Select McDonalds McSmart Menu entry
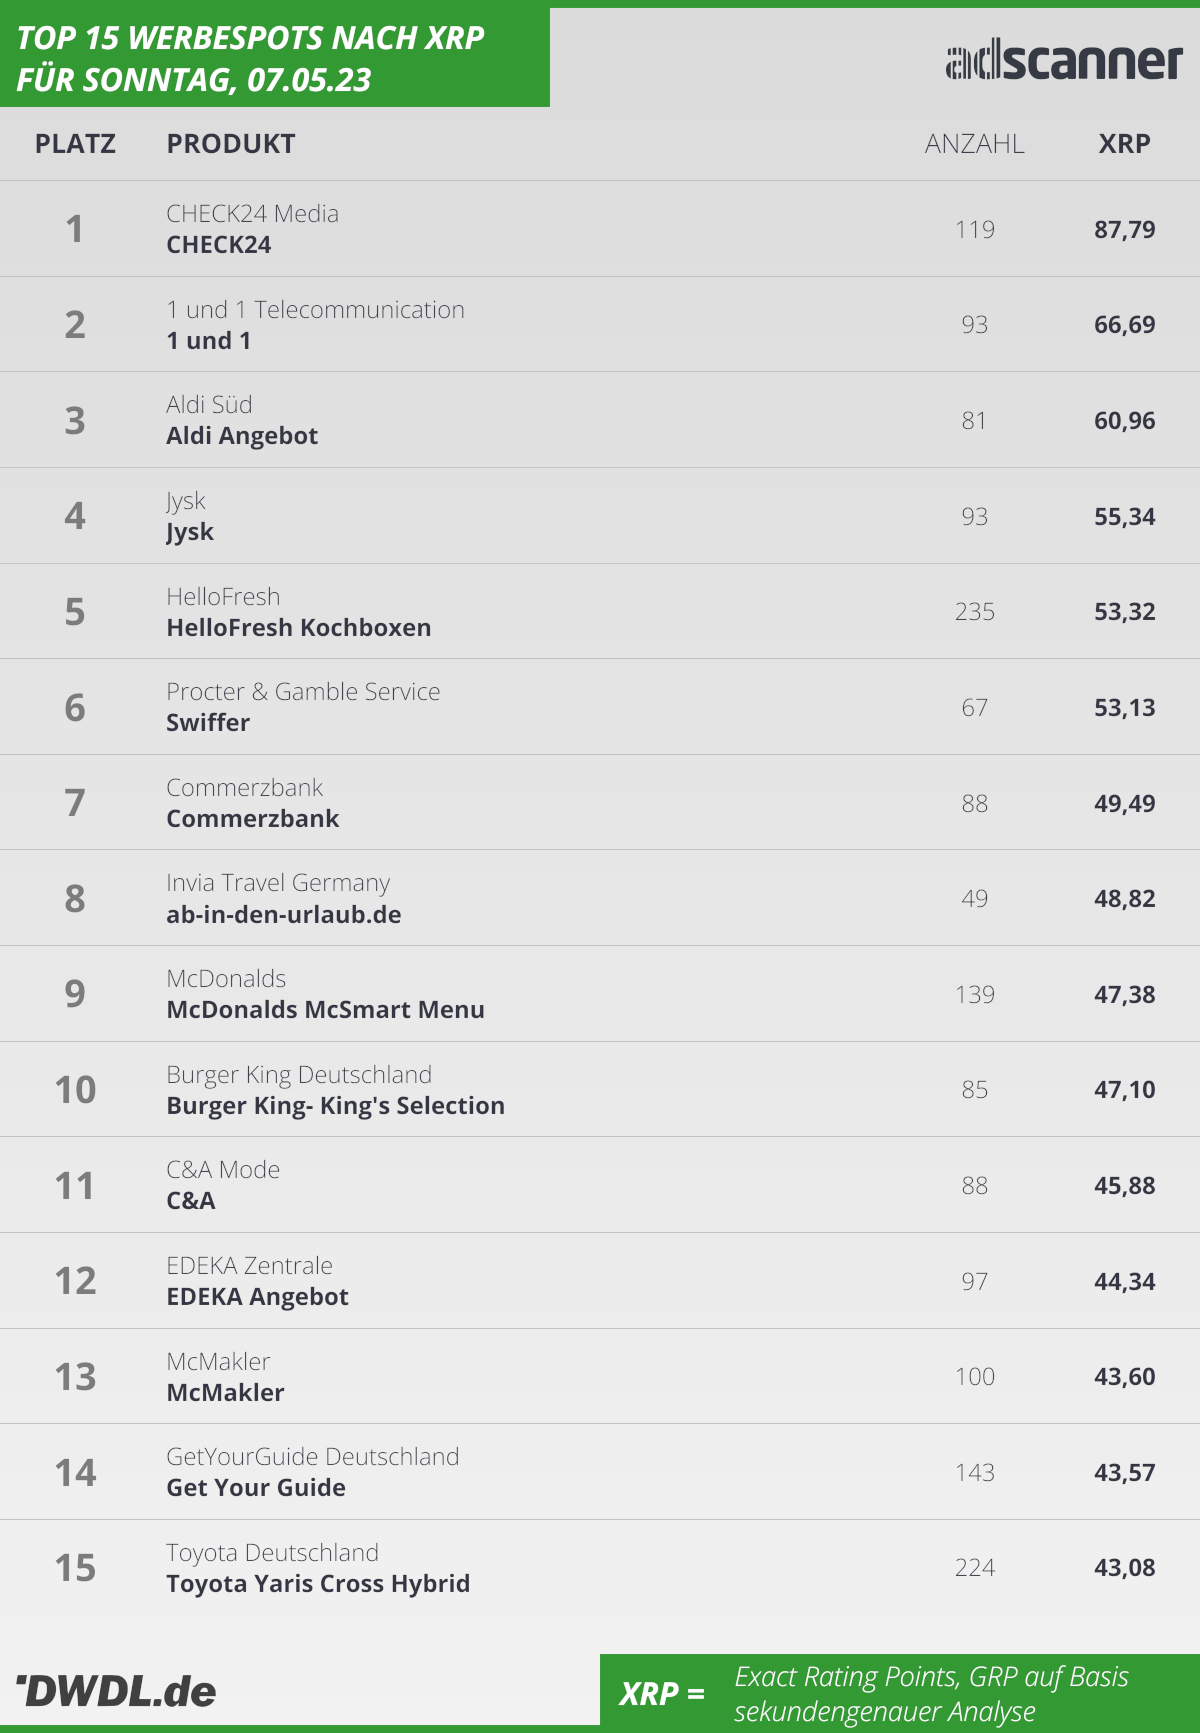This screenshot has height=1733, width=1200. click(x=326, y=1010)
